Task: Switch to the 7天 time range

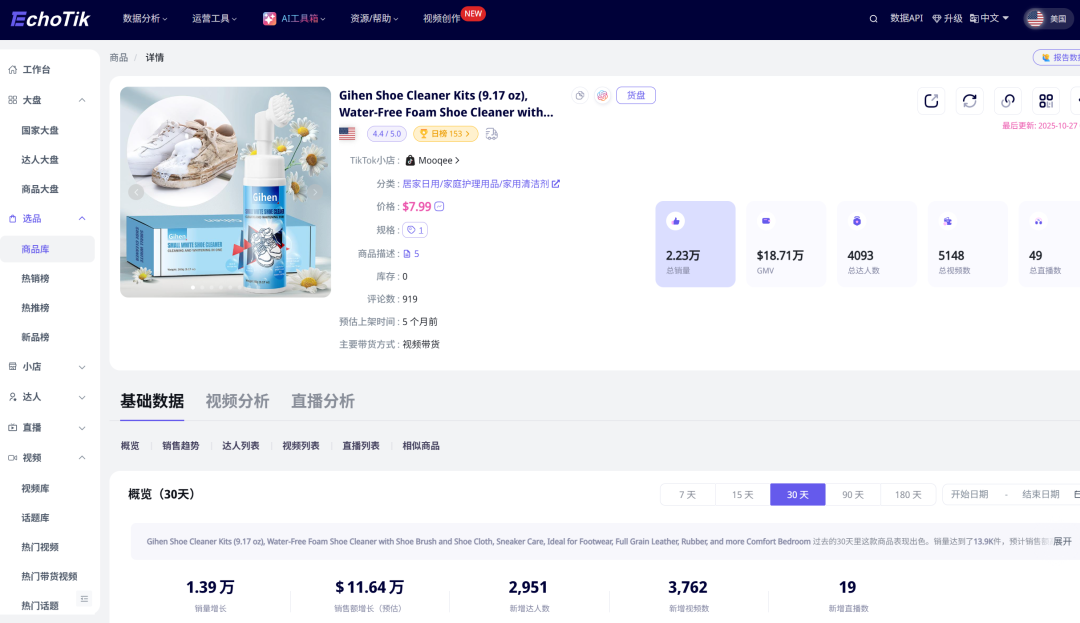Action: pyautogui.click(x=687, y=494)
